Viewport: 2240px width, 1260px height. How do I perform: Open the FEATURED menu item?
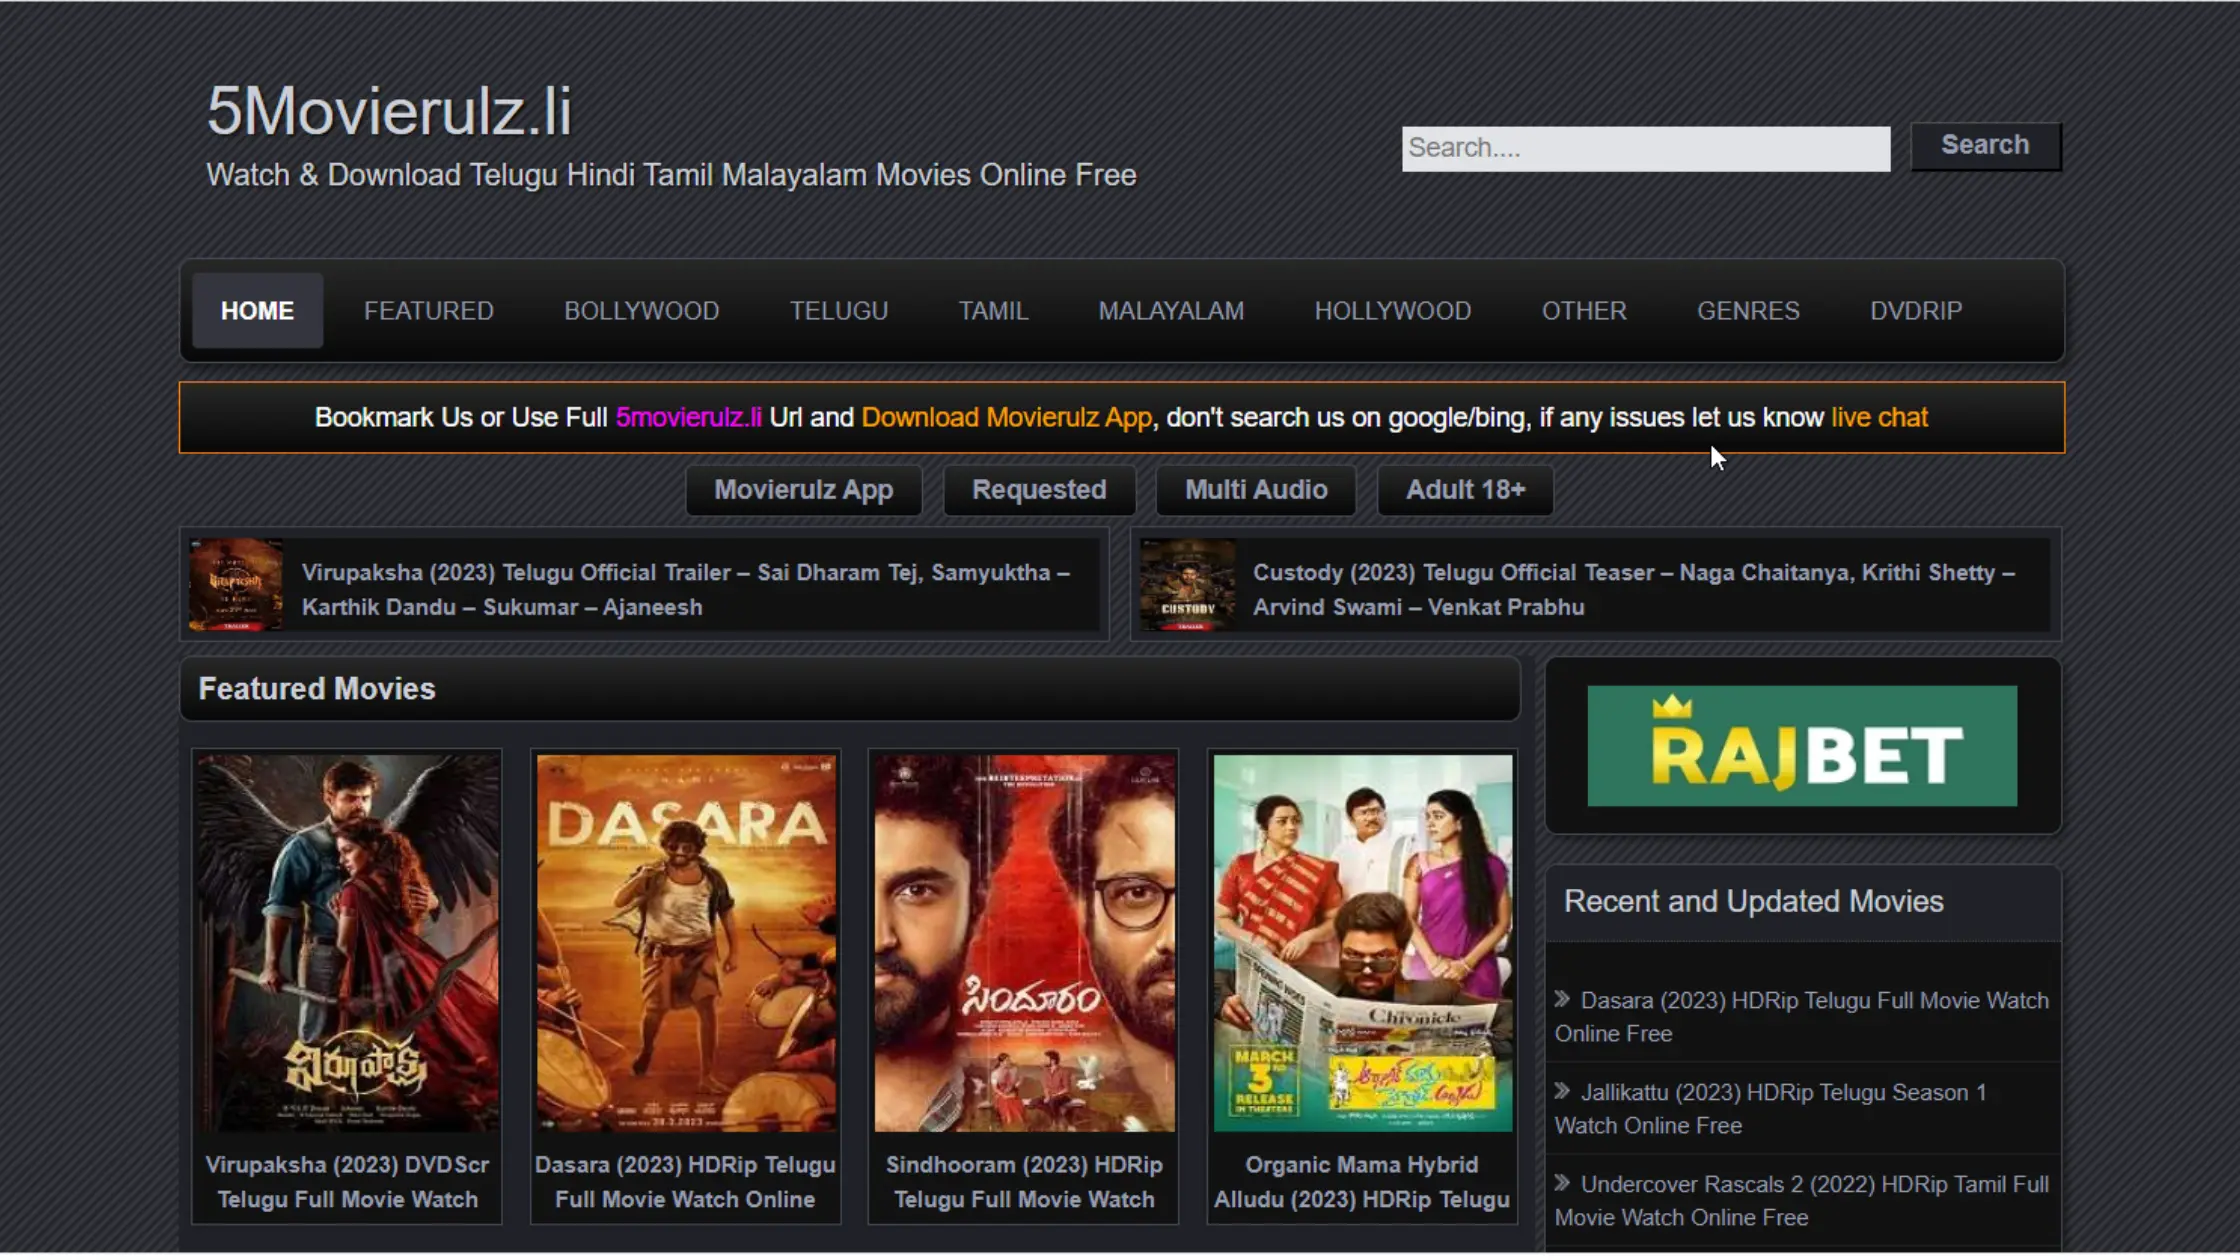pos(429,311)
